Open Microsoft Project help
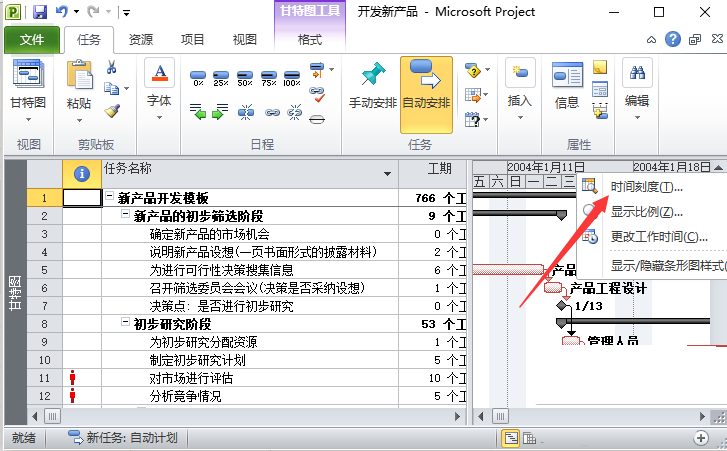This screenshot has width=727, height=451. [673, 39]
